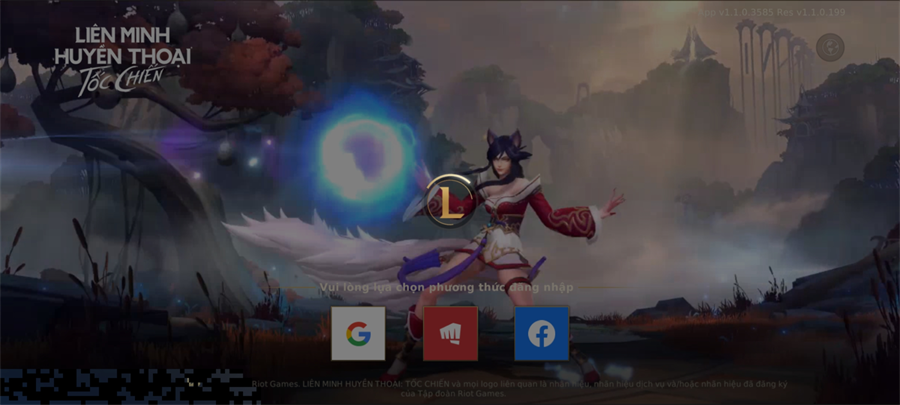This screenshot has width=900, height=405.
Task: Tap the gold L emblem
Action: (451, 201)
